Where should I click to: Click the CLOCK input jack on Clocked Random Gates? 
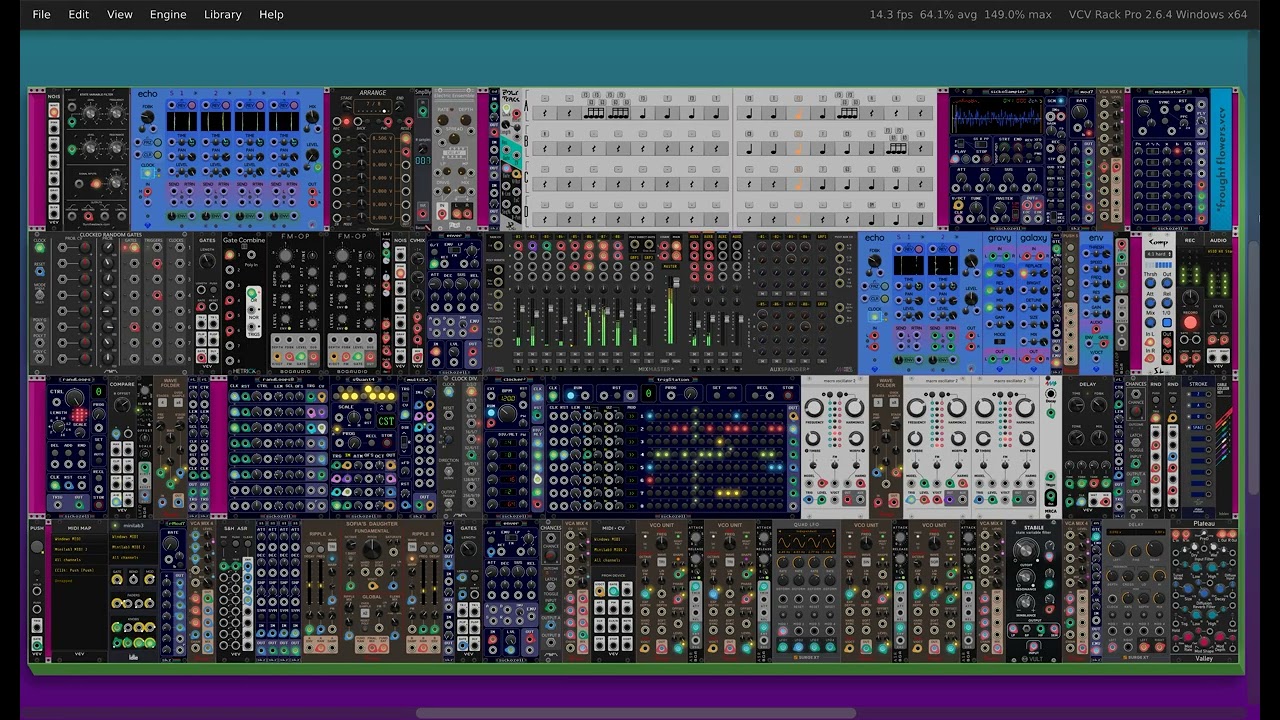click(40, 250)
